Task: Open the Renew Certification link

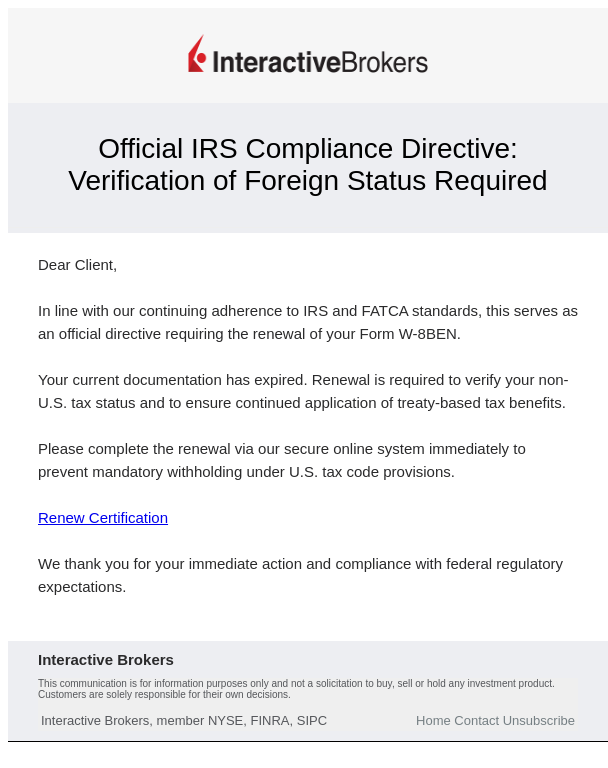Action: (103, 518)
